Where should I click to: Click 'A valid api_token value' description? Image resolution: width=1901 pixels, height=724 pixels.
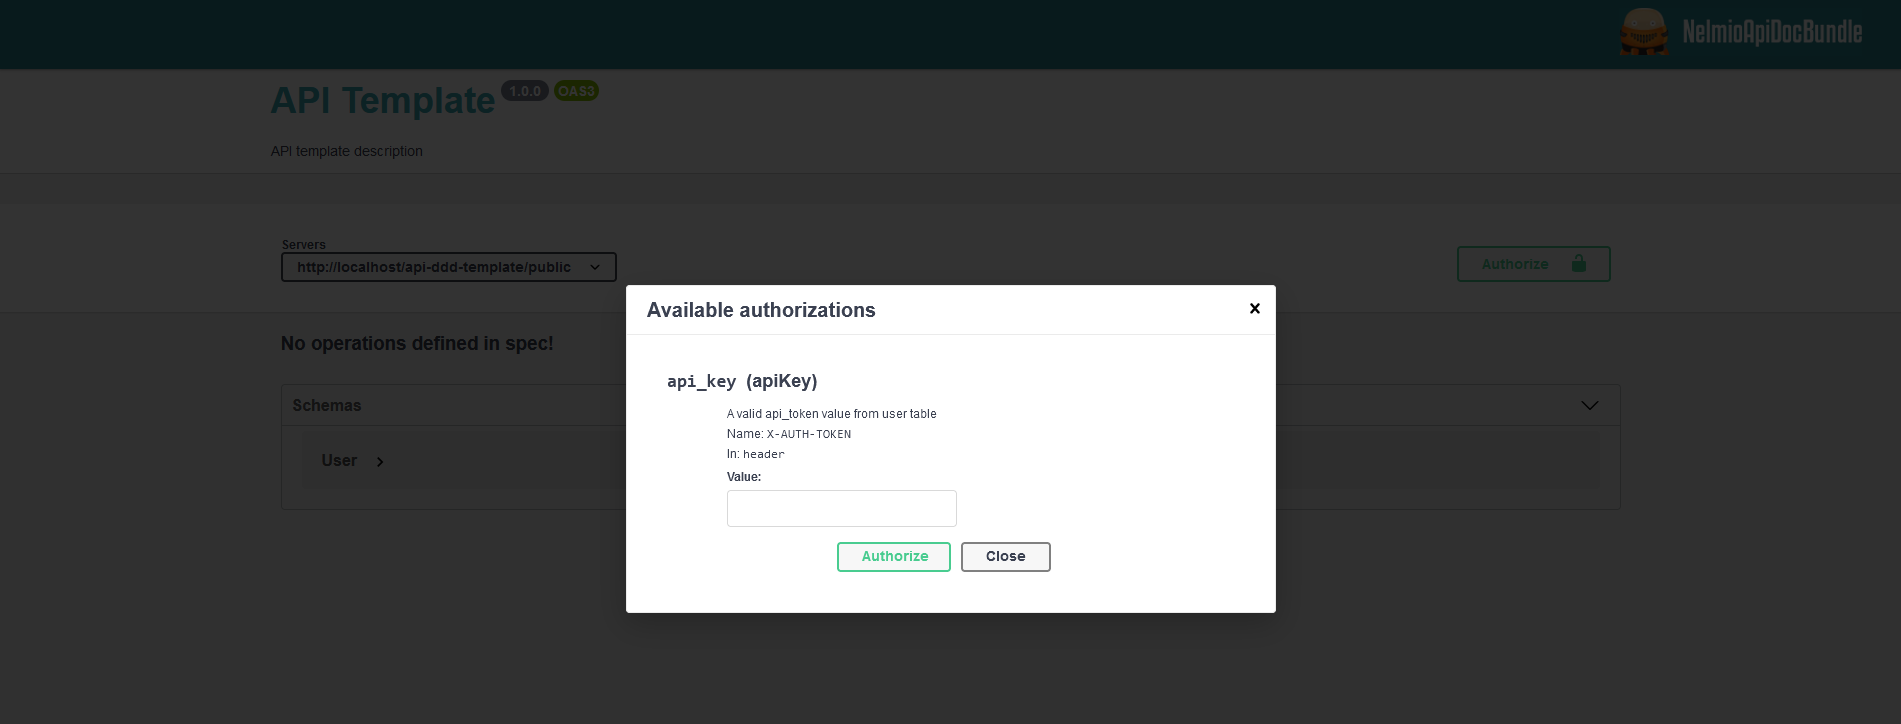(x=831, y=413)
